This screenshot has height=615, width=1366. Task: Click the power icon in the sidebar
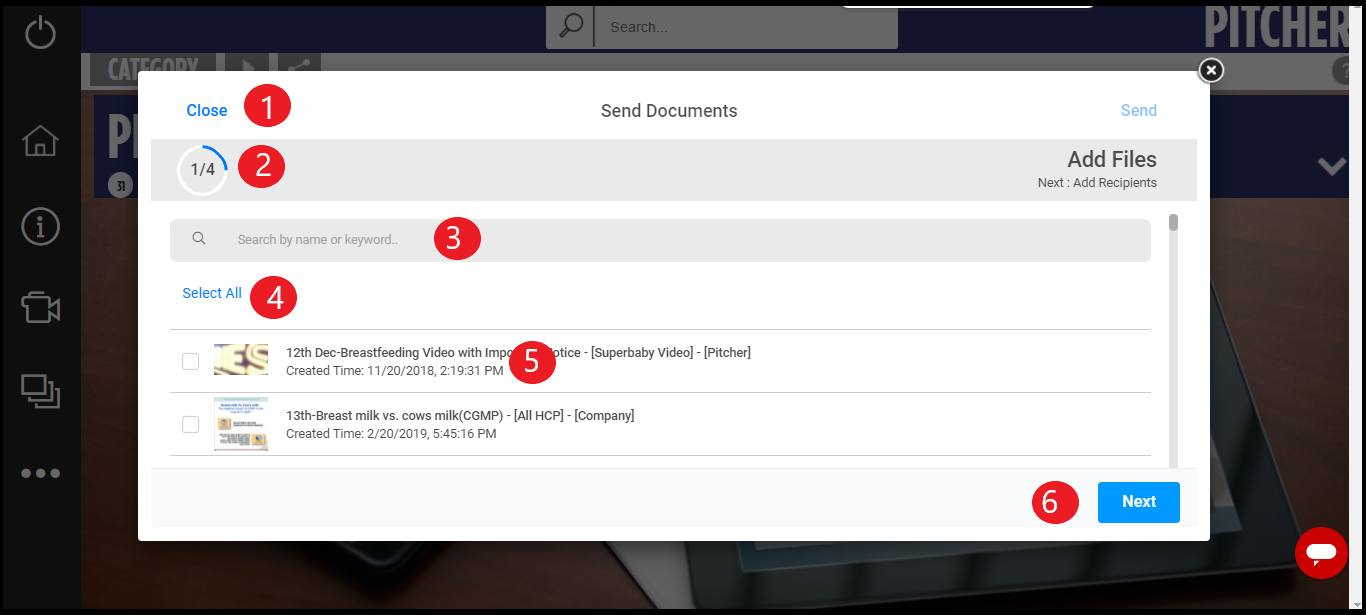click(x=40, y=33)
